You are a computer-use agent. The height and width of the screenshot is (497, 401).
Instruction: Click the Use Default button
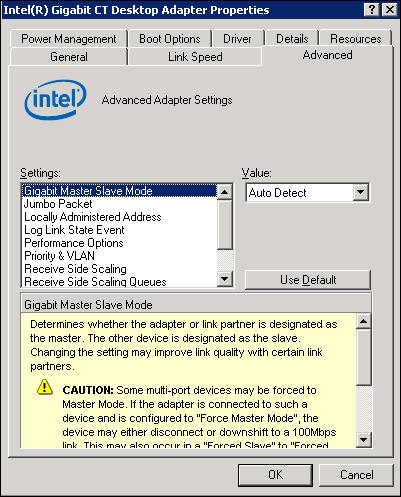[308, 280]
